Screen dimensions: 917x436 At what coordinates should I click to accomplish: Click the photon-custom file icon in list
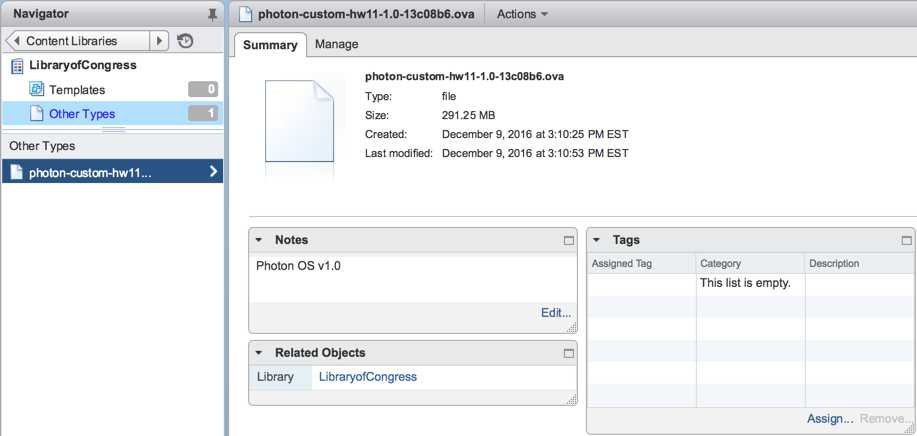17,172
